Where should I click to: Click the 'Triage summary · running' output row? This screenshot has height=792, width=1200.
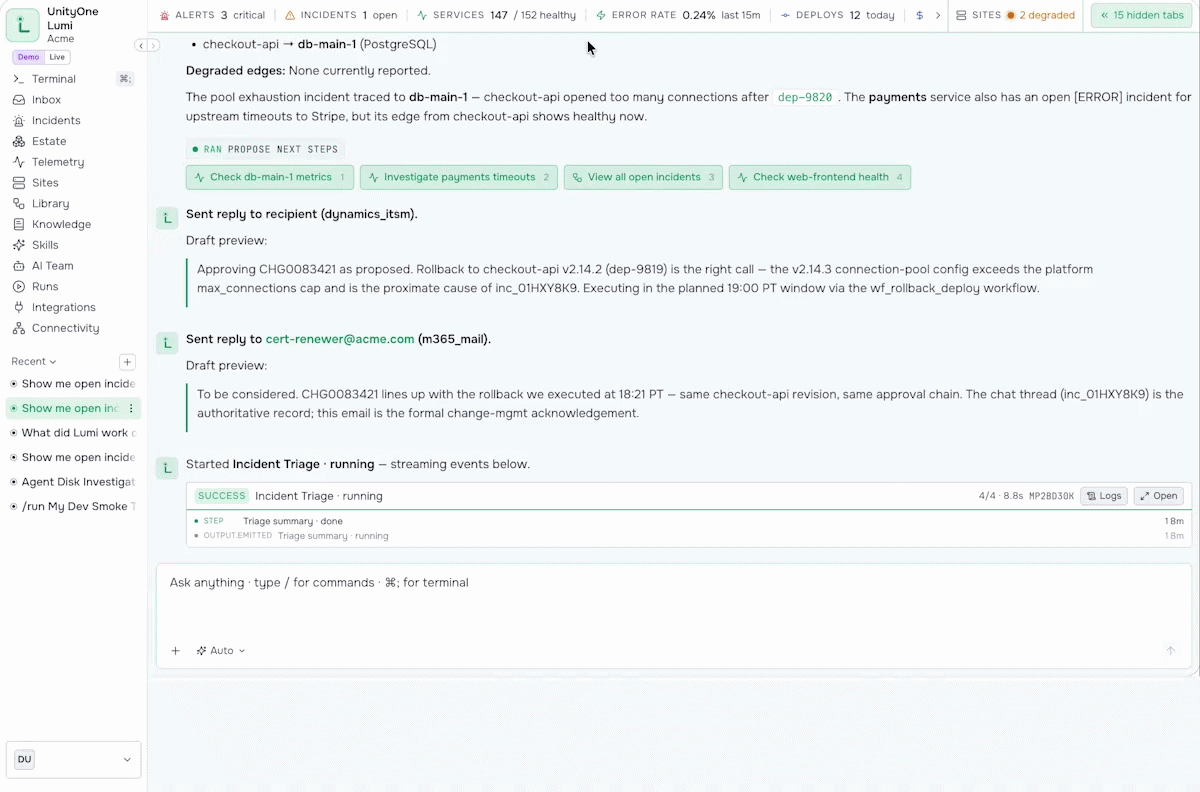pyautogui.click(x=689, y=536)
